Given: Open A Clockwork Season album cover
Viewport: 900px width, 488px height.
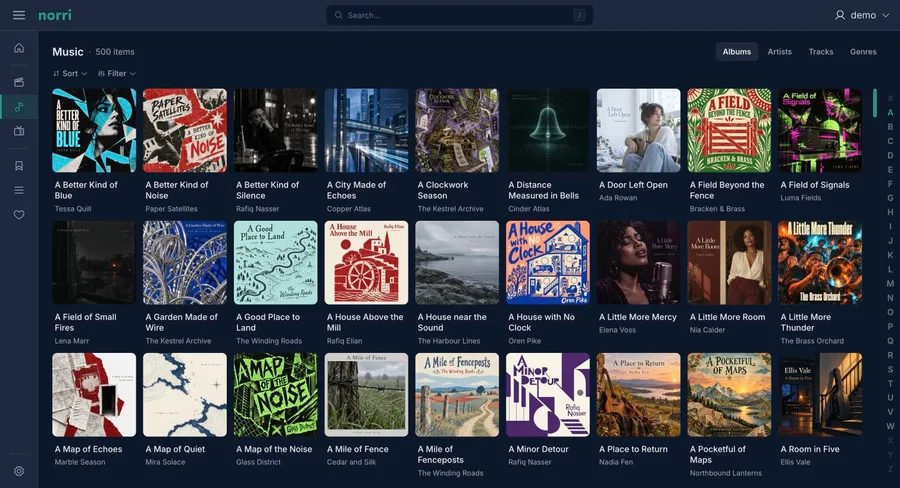Looking at the screenshot, I should point(457,130).
